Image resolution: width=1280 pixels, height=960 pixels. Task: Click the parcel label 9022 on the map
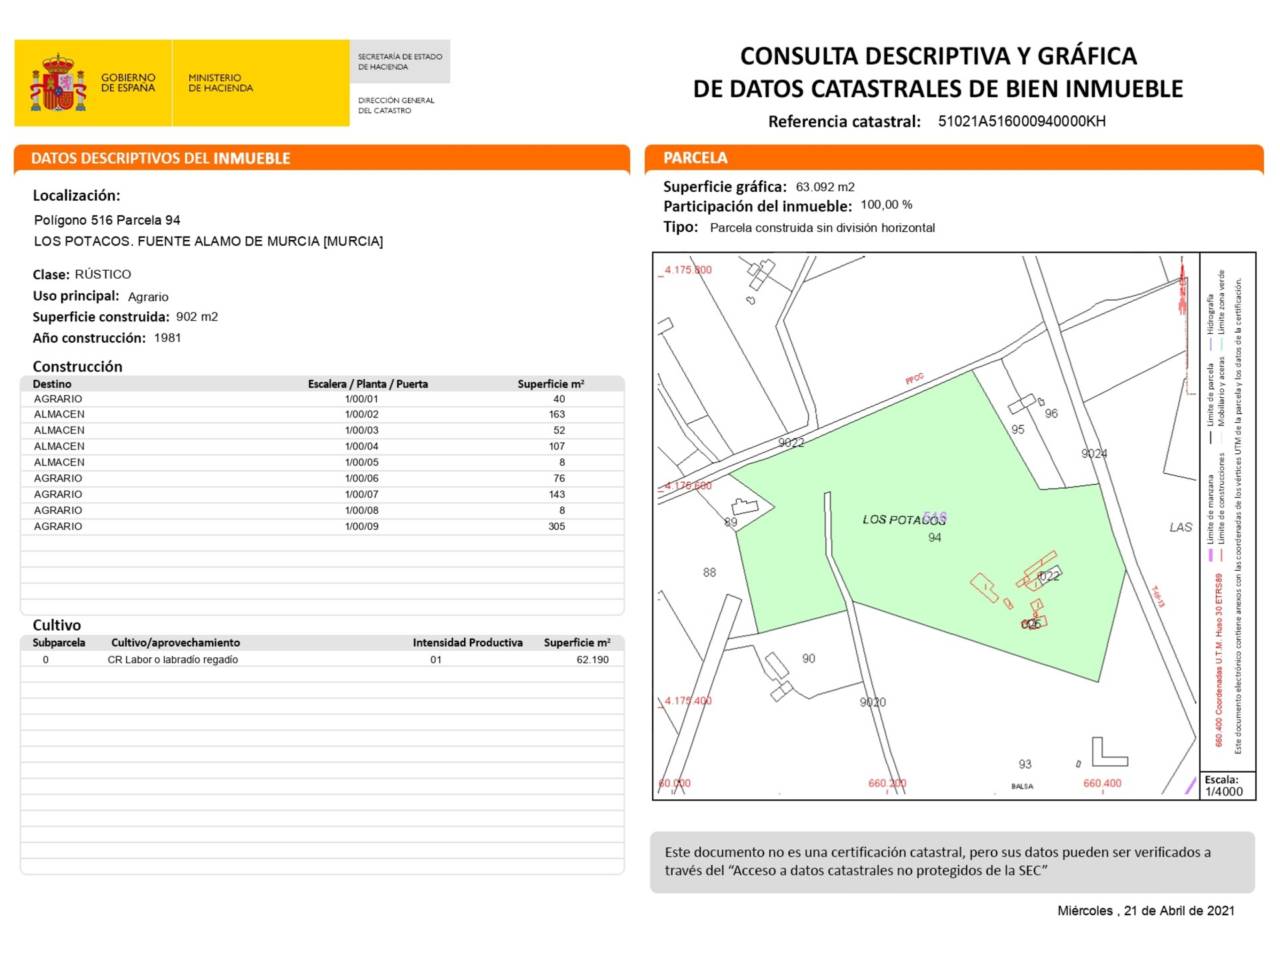[791, 442]
